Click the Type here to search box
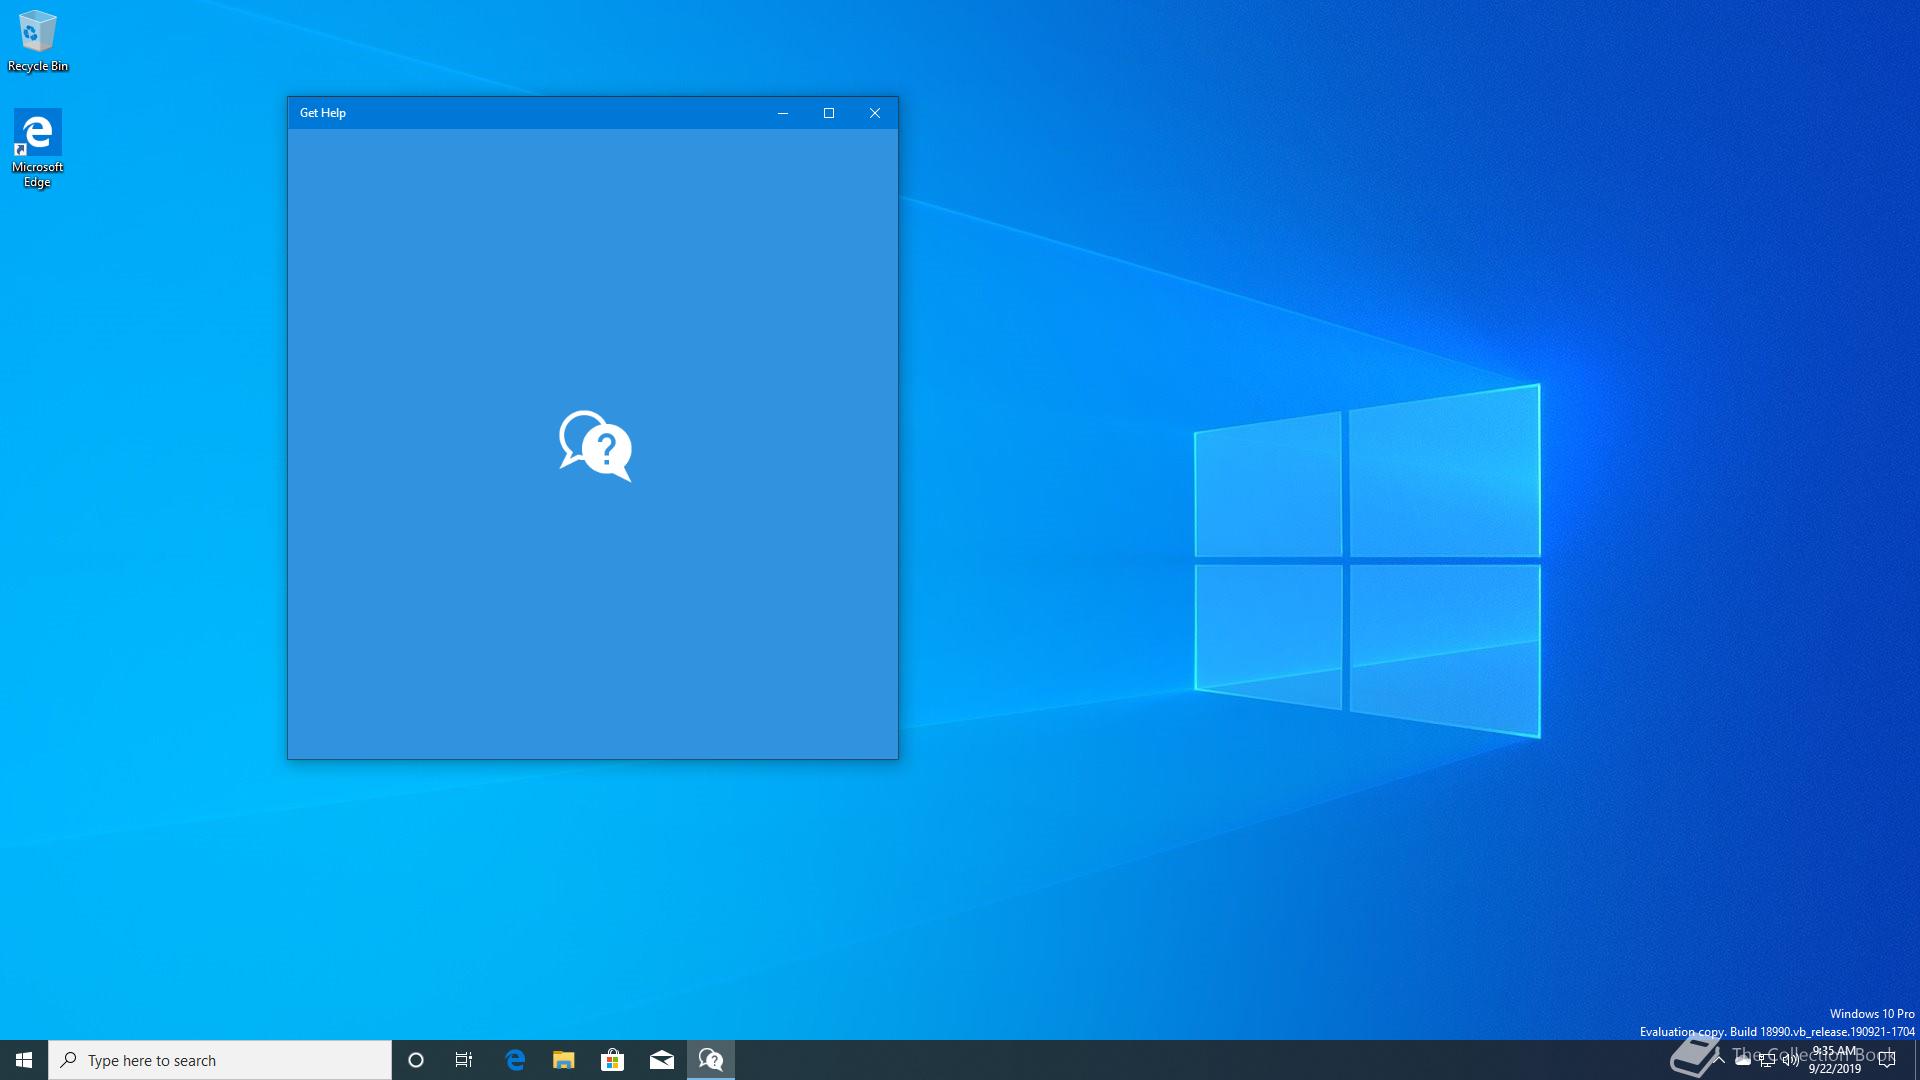1920x1080 pixels. [220, 1060]
